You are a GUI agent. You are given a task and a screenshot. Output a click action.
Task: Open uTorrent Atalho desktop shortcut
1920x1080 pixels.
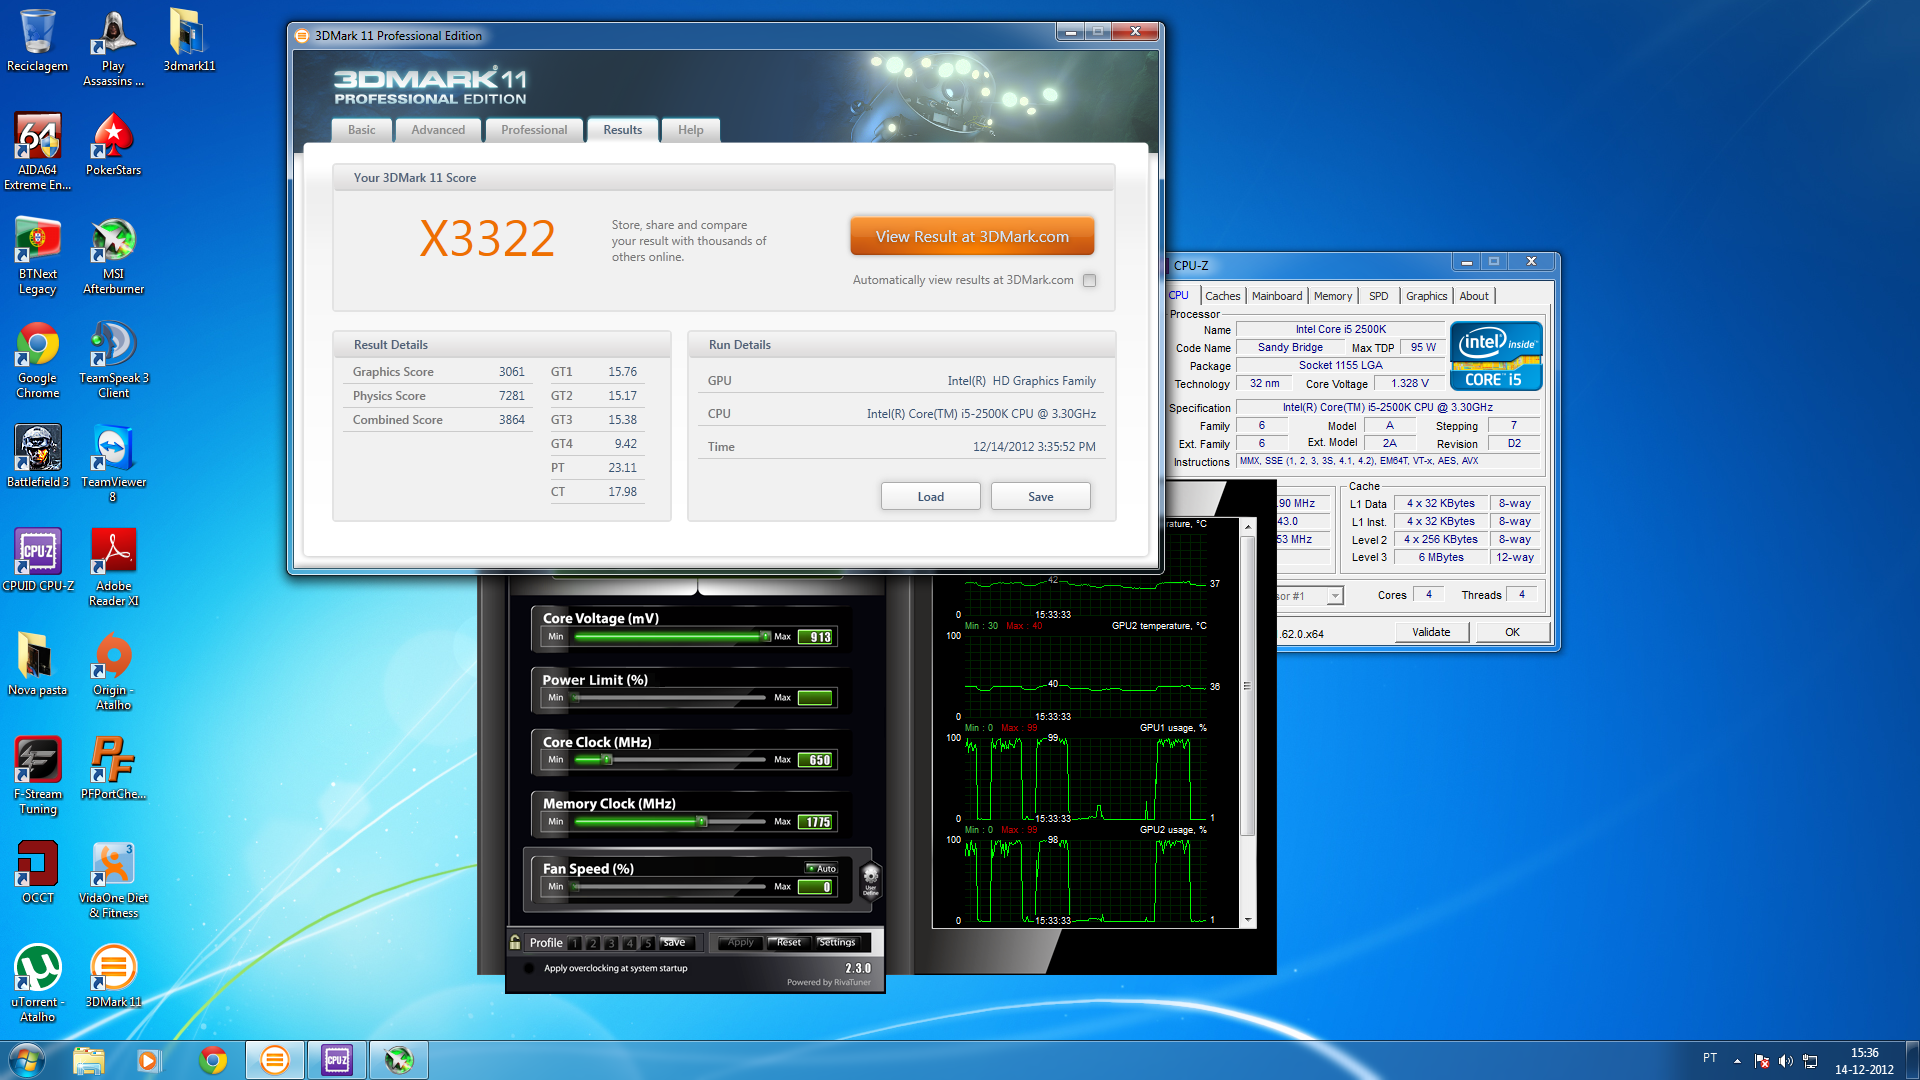click(37, 983)
